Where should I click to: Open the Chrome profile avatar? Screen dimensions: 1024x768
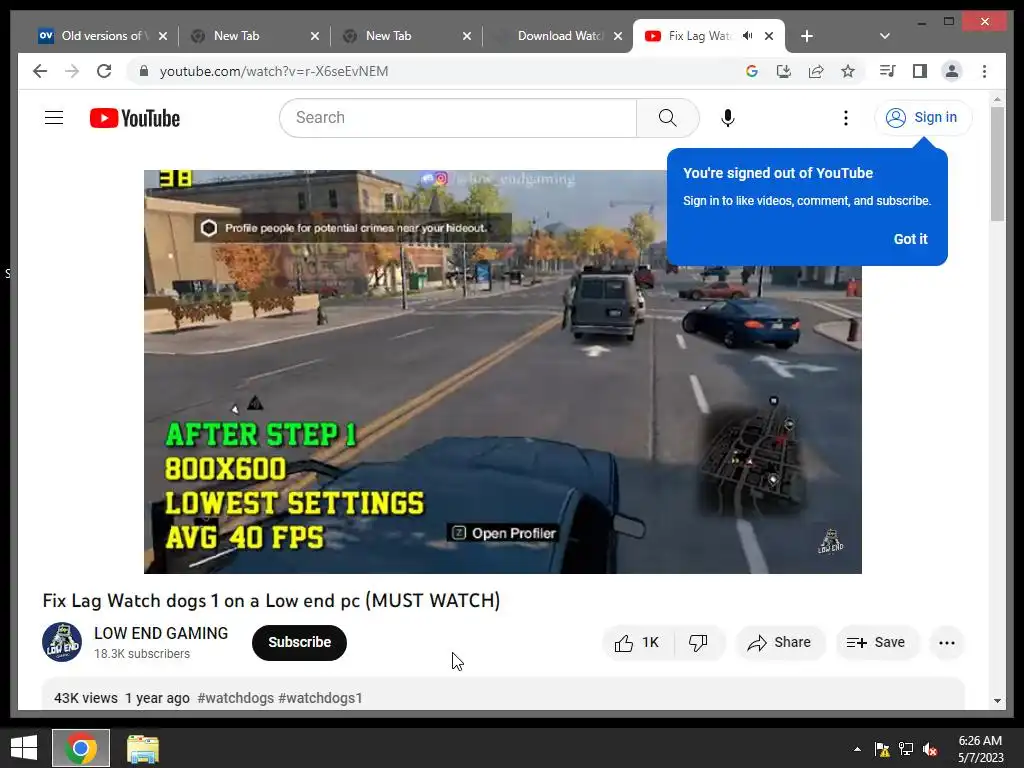tap(952, 71)
